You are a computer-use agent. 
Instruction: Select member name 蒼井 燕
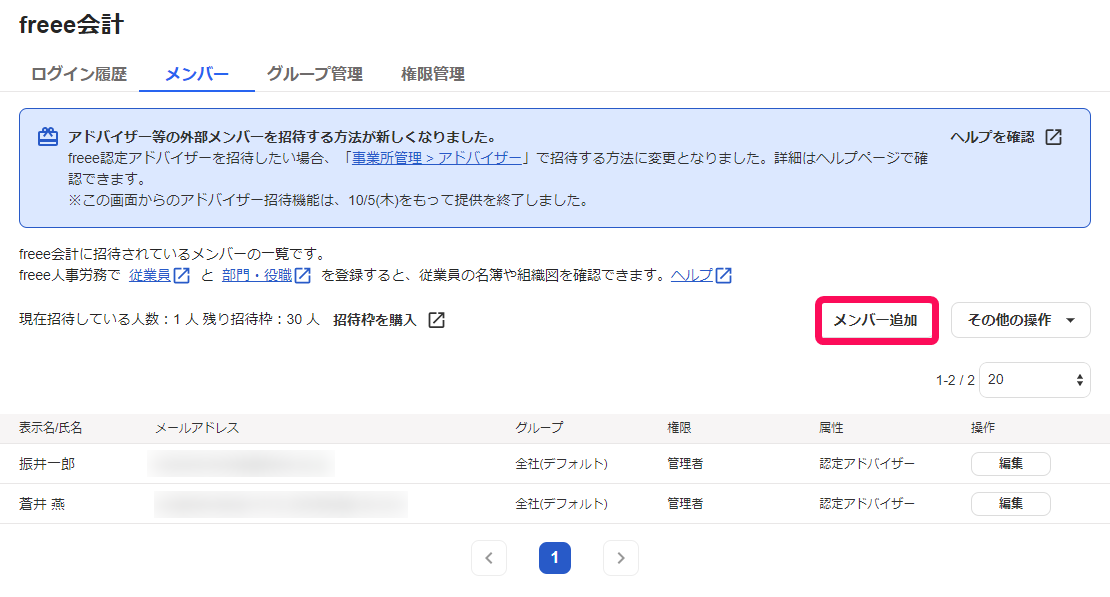point(42,504)
